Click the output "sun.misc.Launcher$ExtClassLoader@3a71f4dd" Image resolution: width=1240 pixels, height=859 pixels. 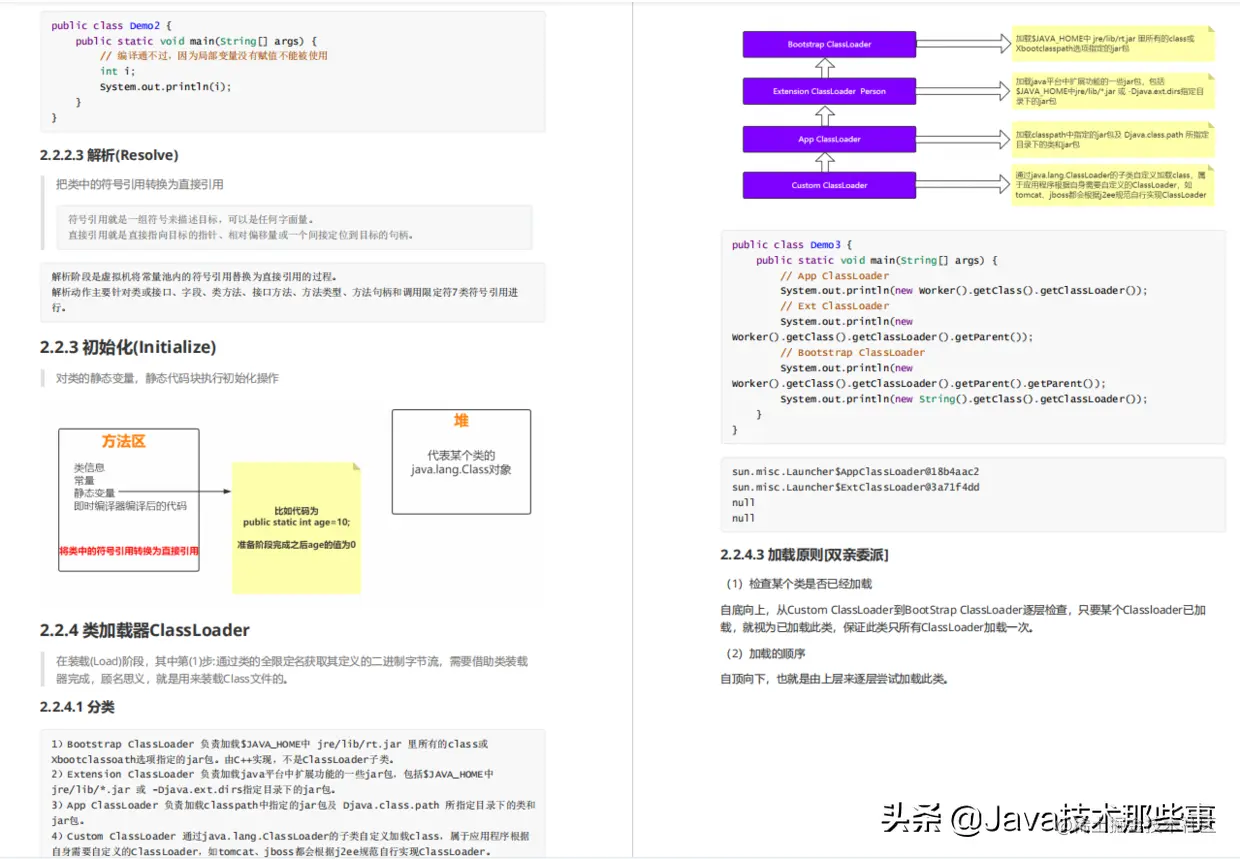tap(855, 487)
